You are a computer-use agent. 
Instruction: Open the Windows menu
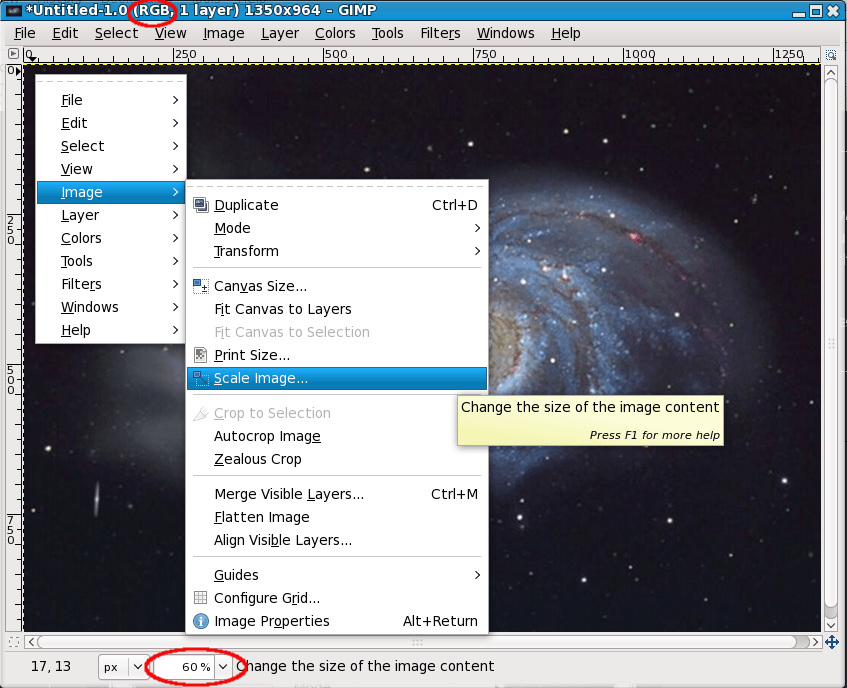[505, 33]
